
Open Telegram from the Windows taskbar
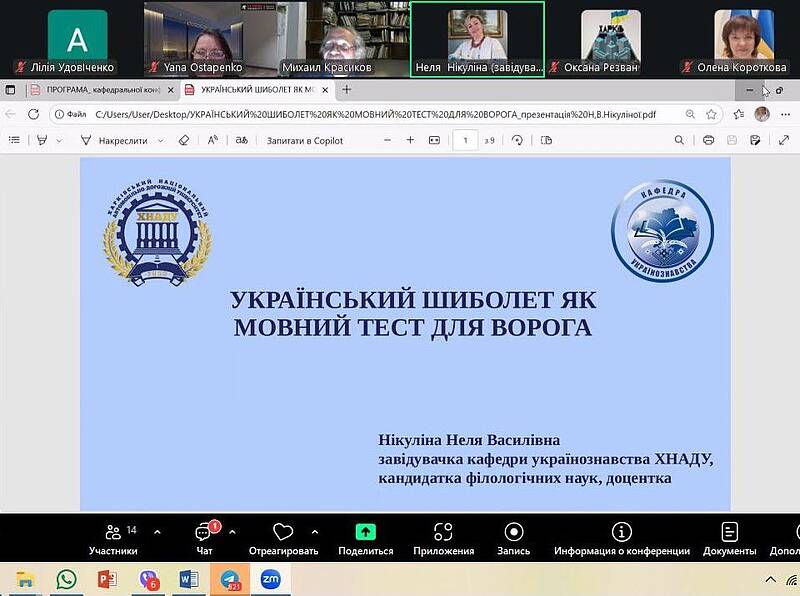(230, 579)
